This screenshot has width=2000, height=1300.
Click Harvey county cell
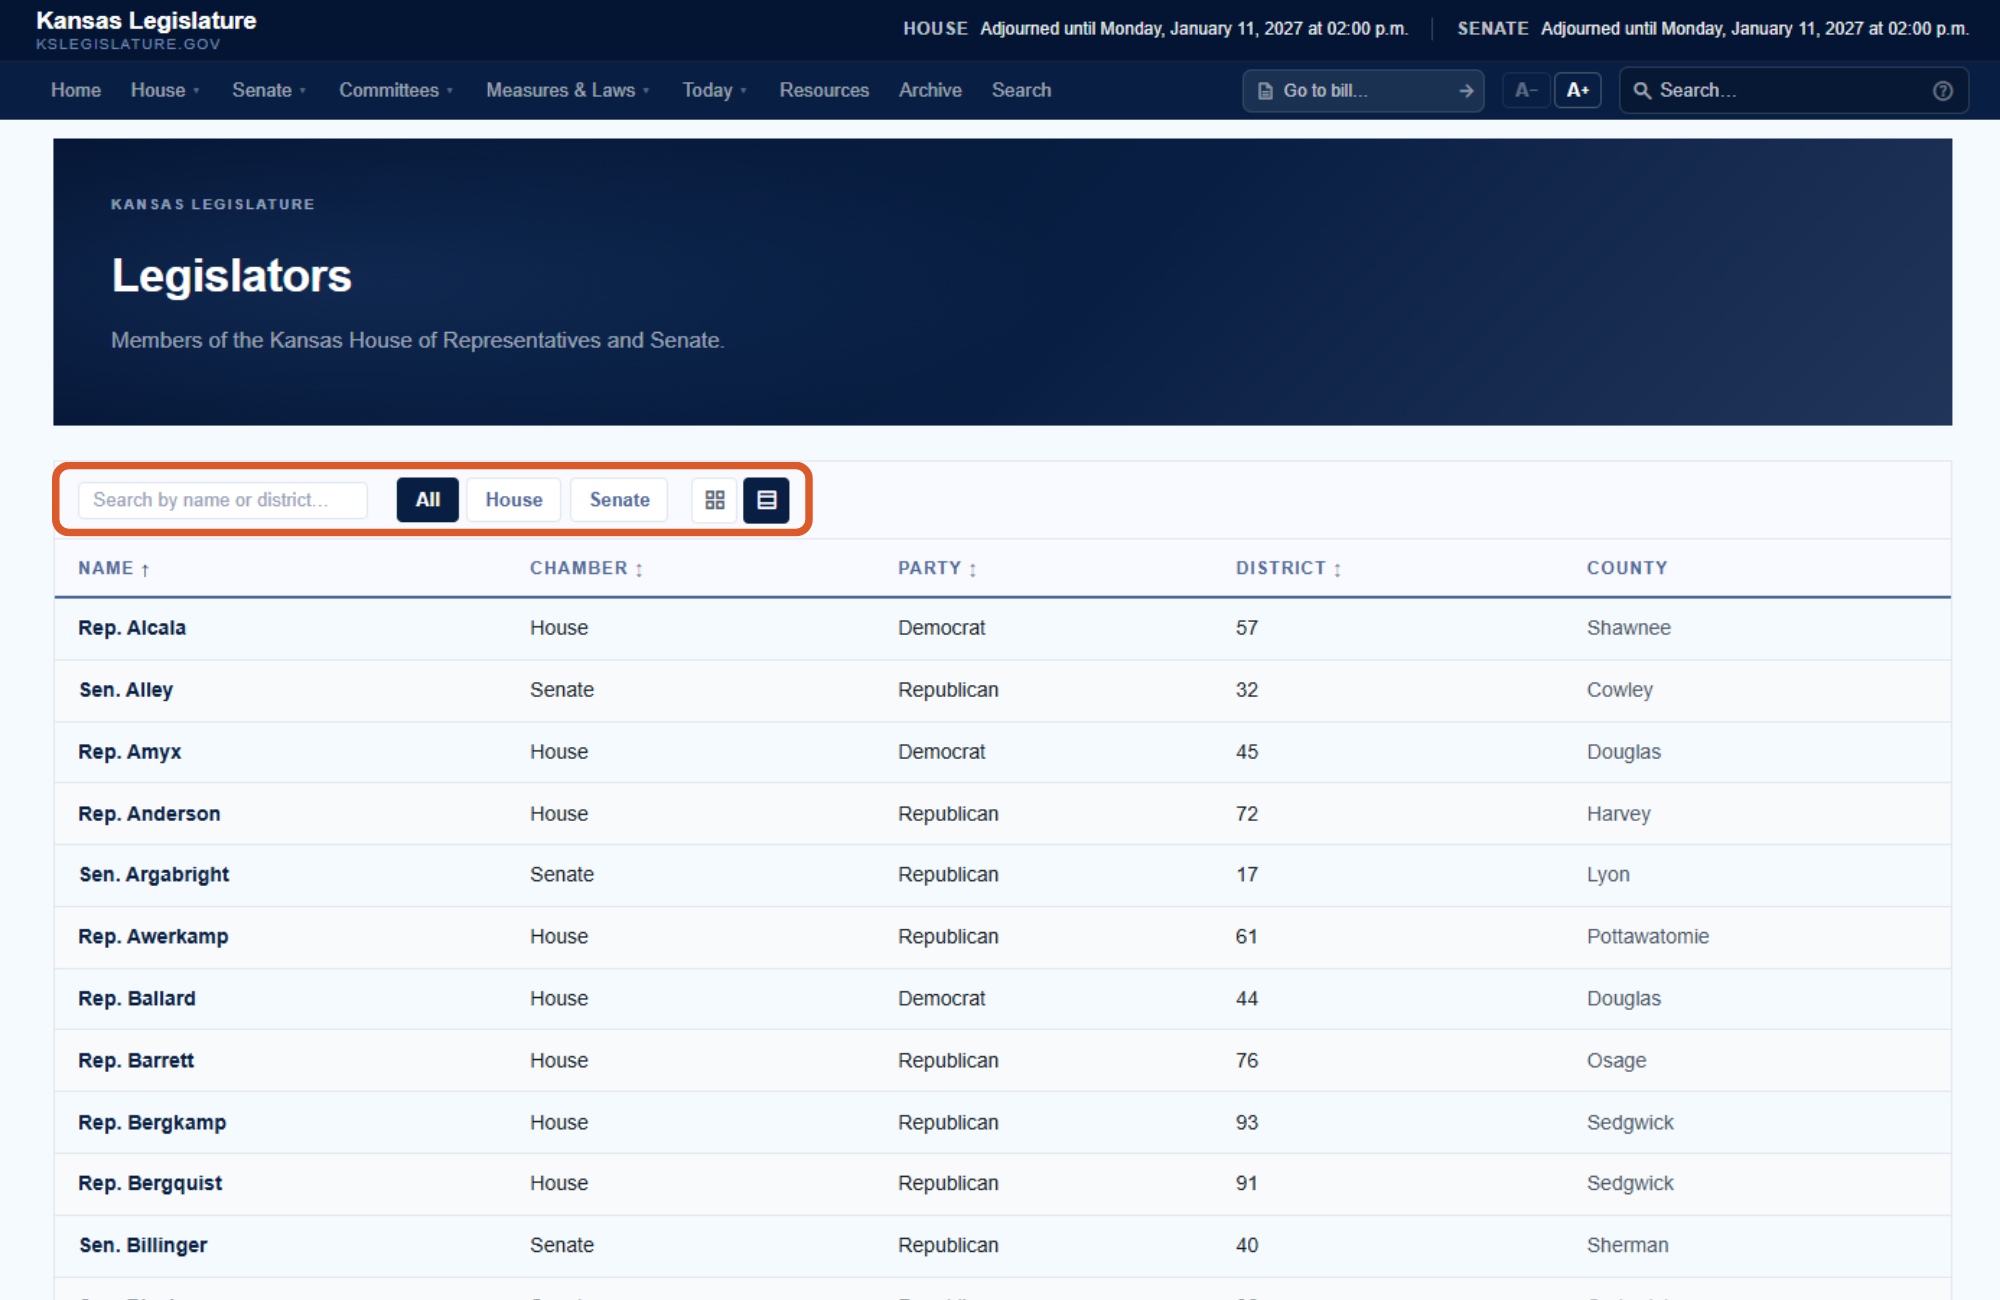coord(1619,814)
